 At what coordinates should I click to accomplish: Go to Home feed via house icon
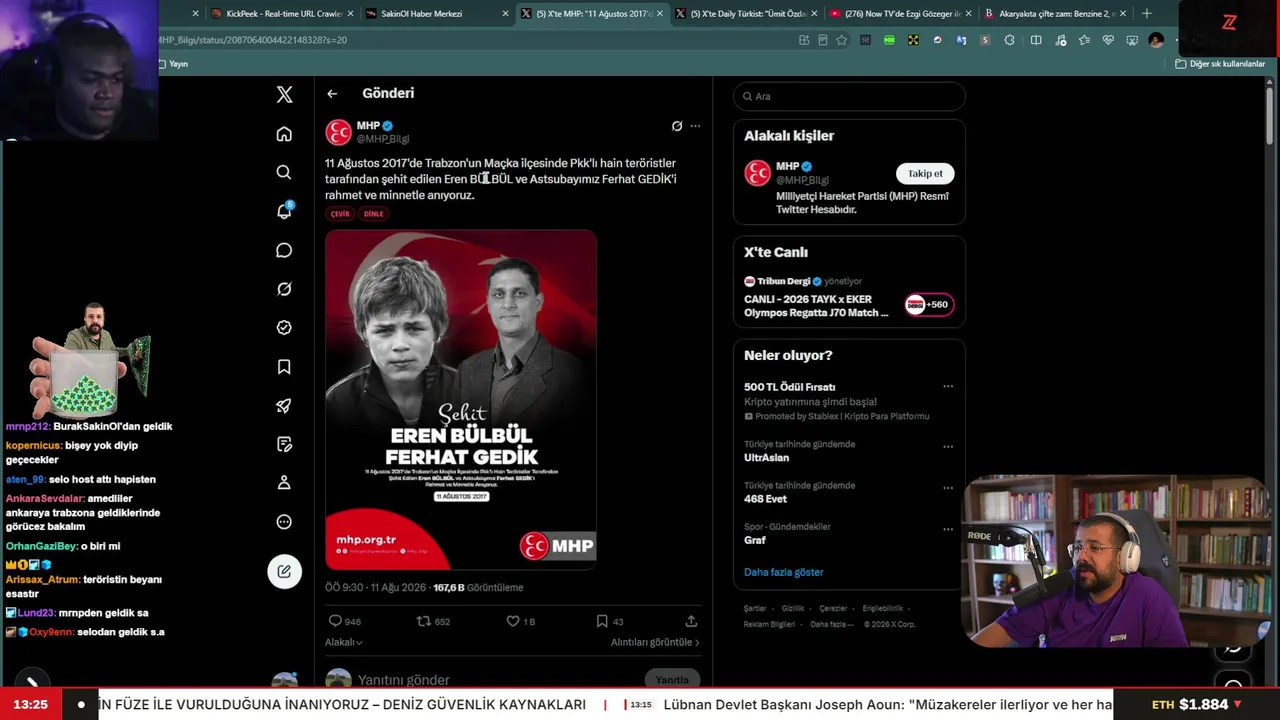pos(284,134)
